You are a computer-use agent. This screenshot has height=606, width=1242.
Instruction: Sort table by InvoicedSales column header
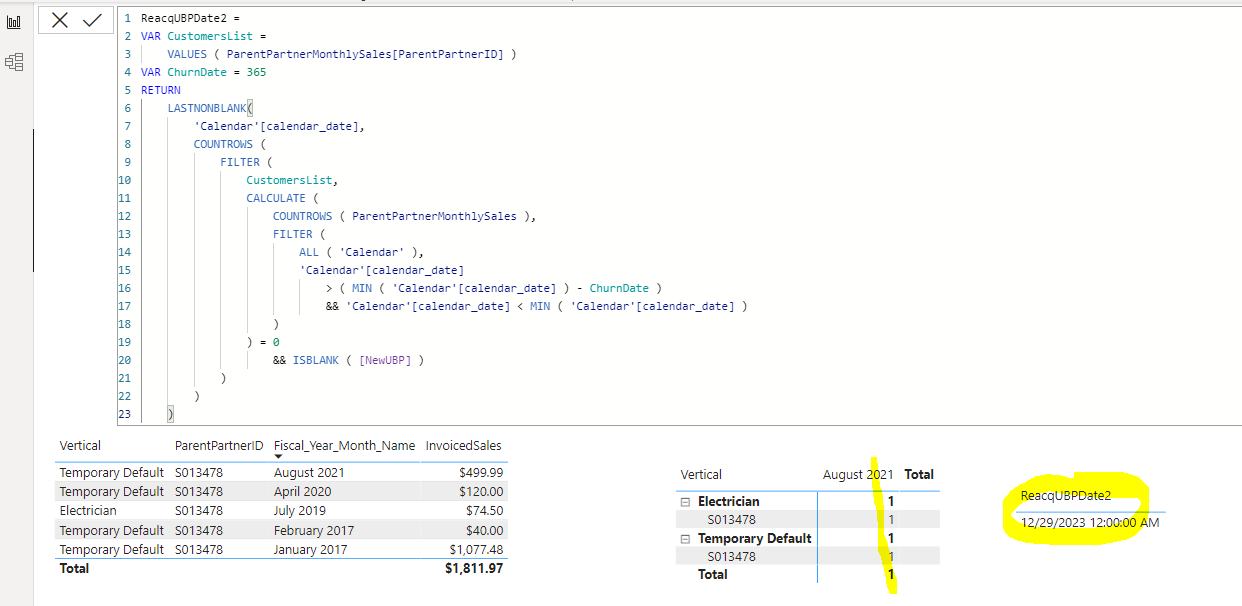(x=463, y=446)
